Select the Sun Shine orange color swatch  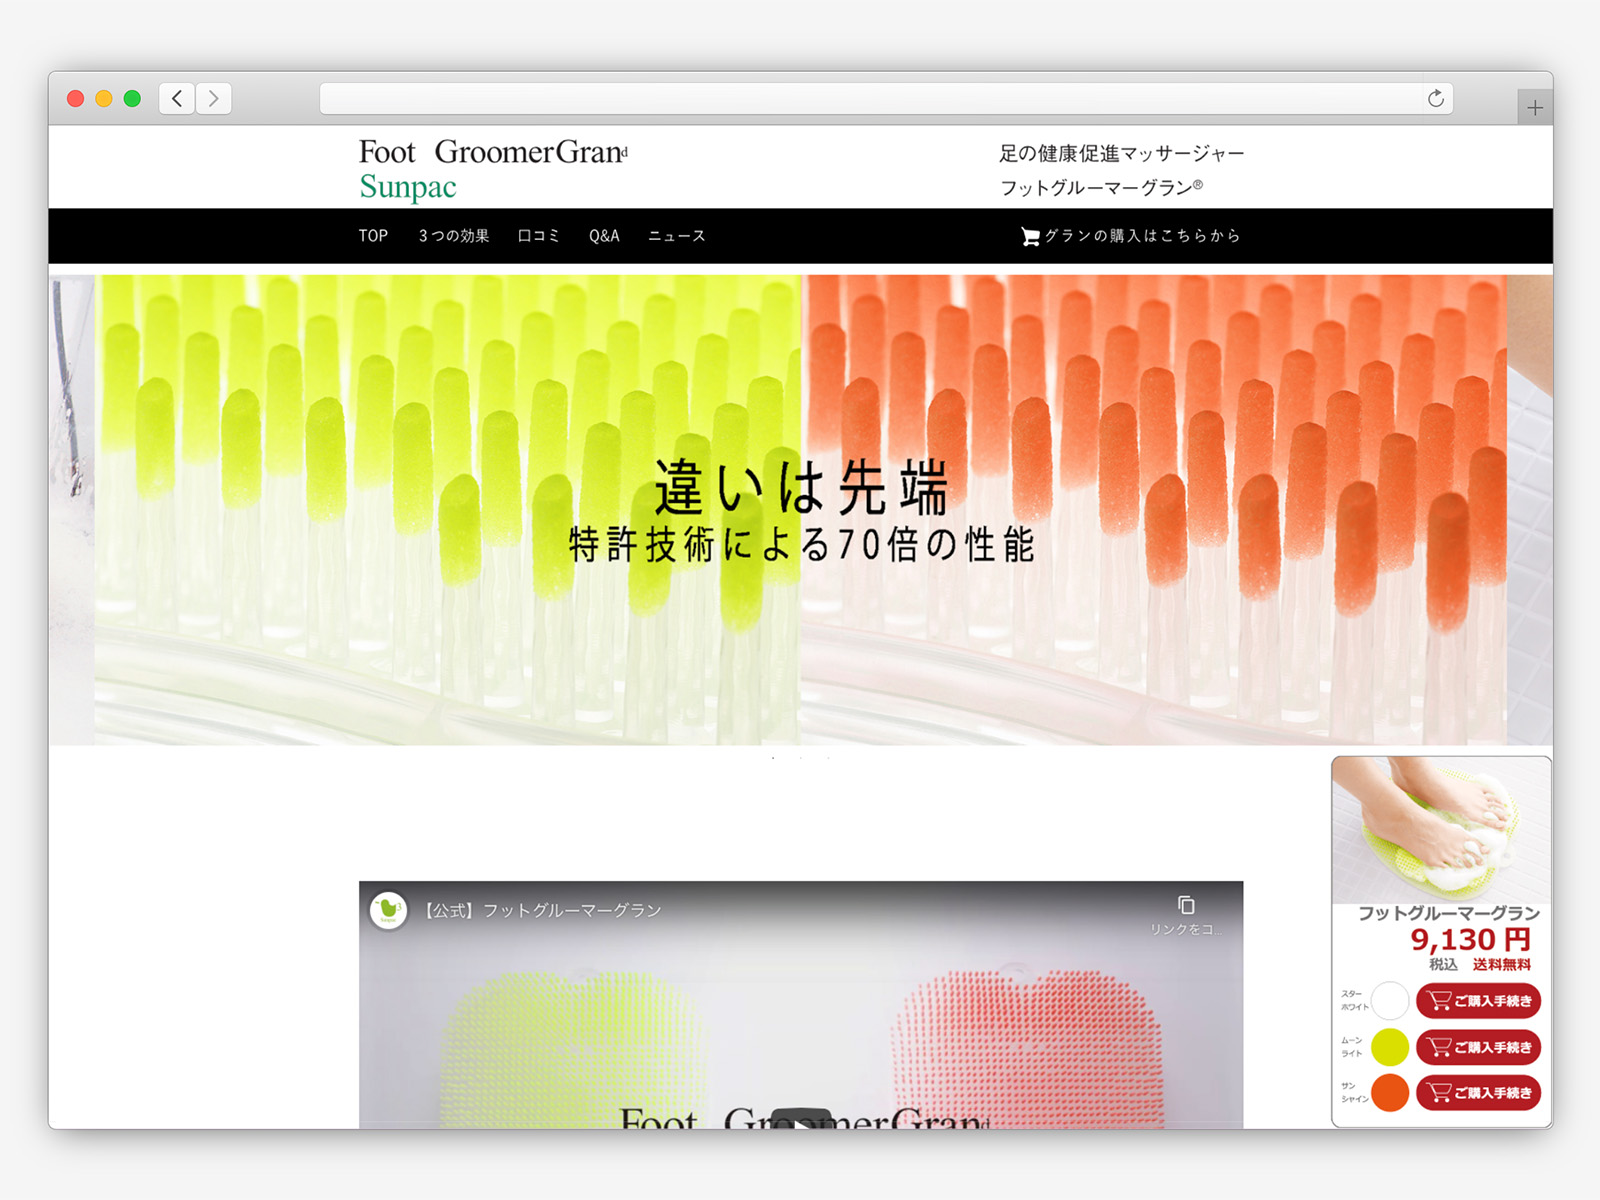click(x=1390, y=1093)
